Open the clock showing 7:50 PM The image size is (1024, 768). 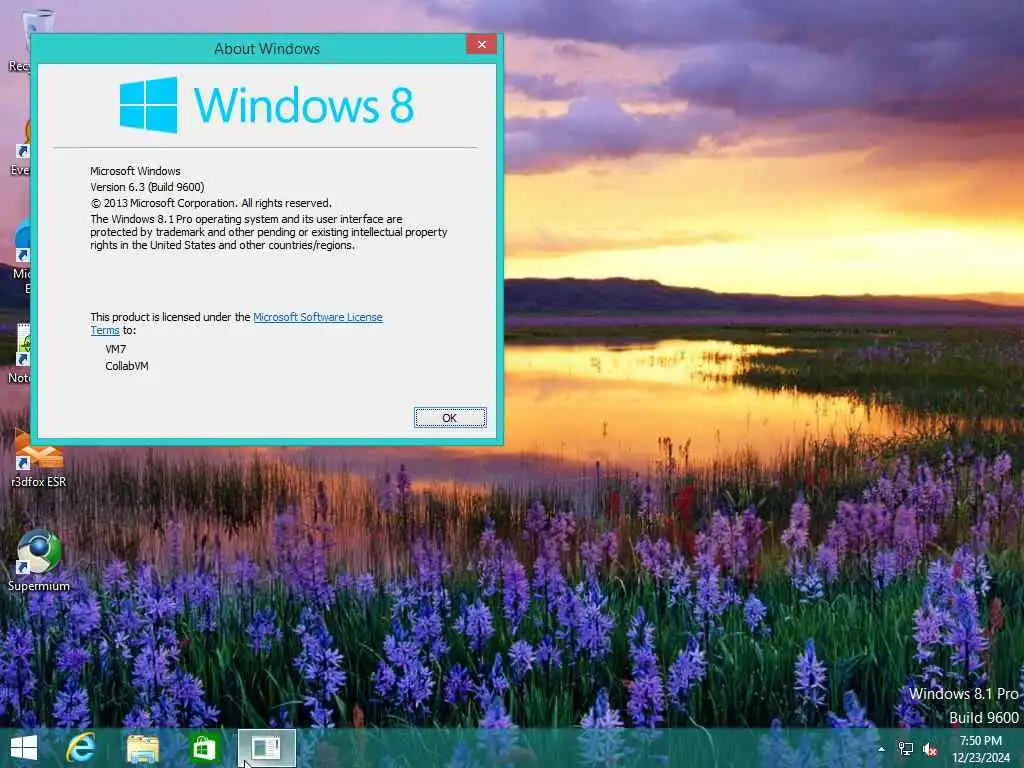point(980,749)
